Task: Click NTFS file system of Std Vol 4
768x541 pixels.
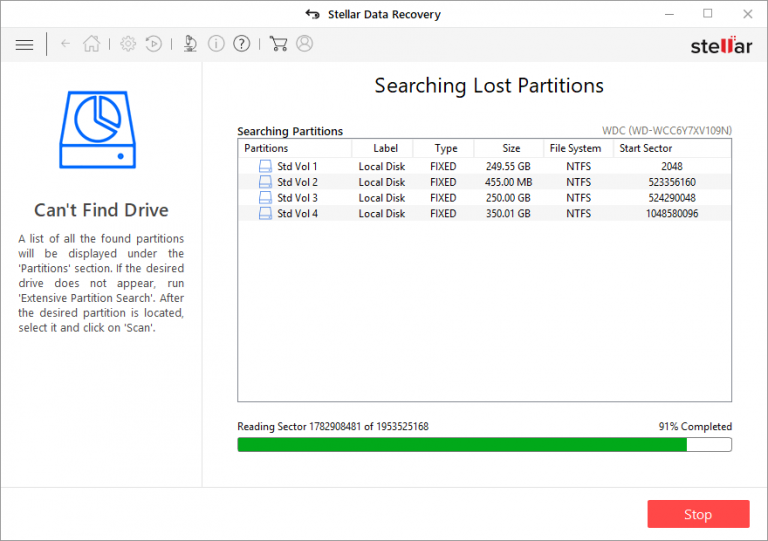Action: click(x=578, y=213)
